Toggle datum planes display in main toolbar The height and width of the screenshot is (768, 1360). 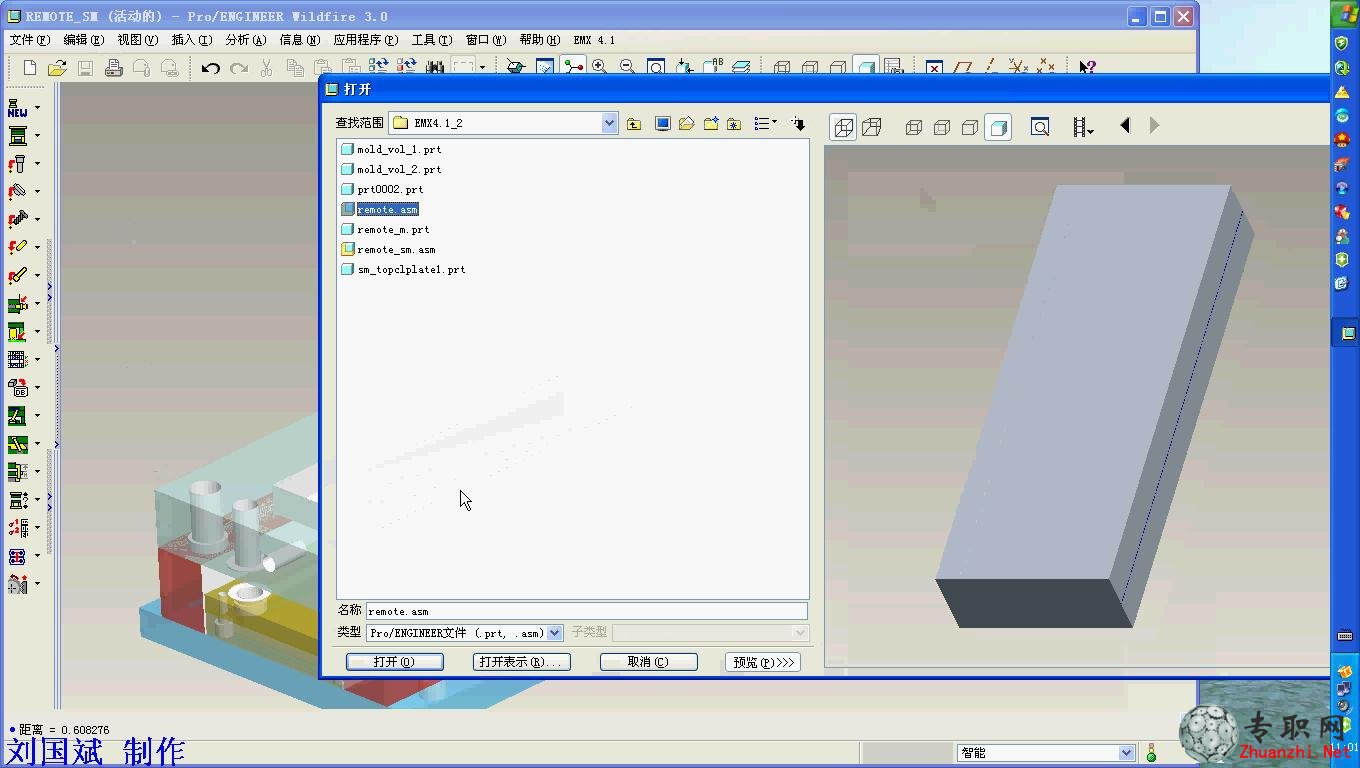click(x=962, y=67)
